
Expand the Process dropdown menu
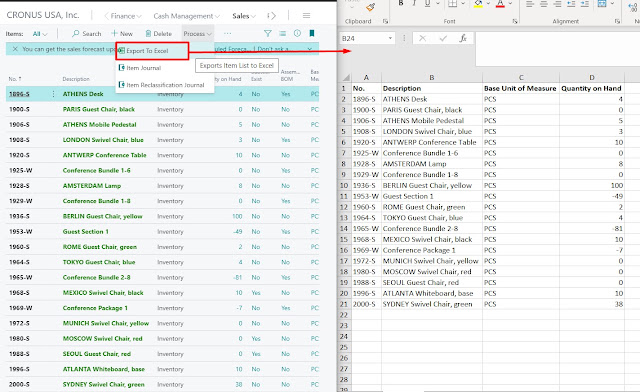[198, 34]
